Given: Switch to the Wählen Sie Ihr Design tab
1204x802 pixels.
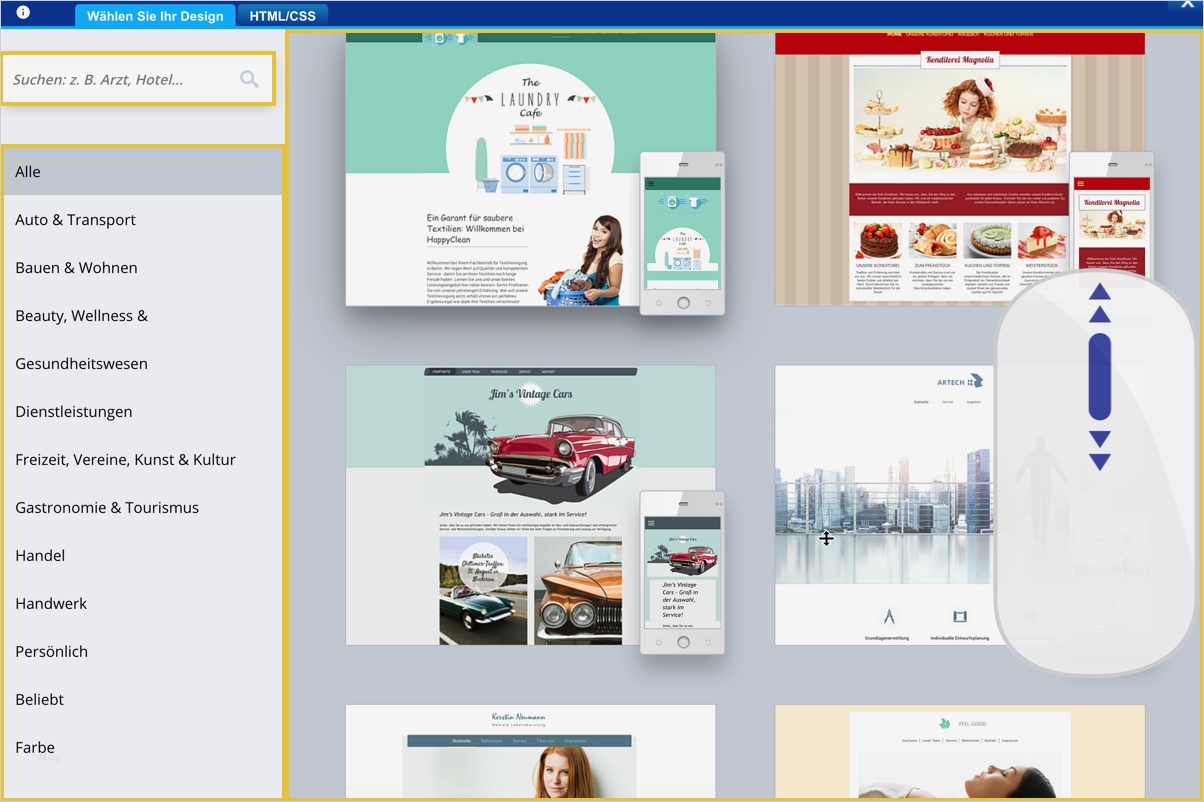Looking at the screenshot, I should [155, 16].
